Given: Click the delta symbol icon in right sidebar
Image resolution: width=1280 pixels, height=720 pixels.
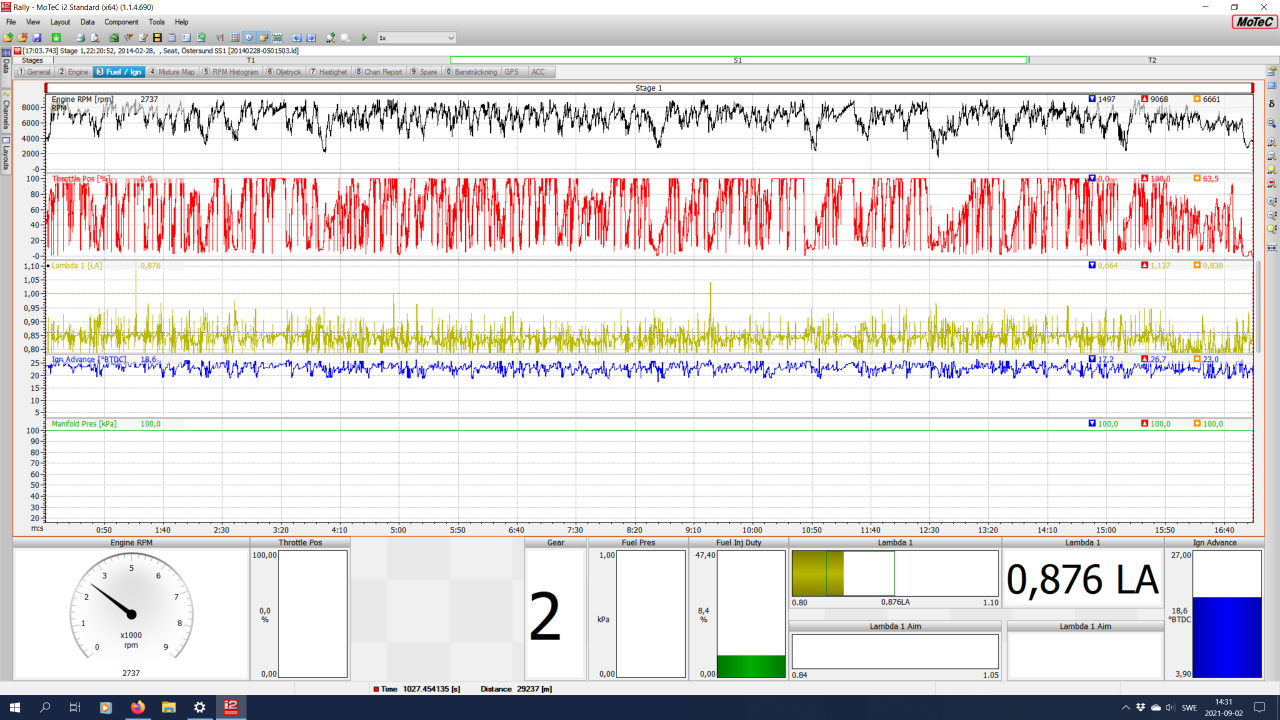Looking at the screenshot, I should pyautogui.click(x=1271, y=104).
